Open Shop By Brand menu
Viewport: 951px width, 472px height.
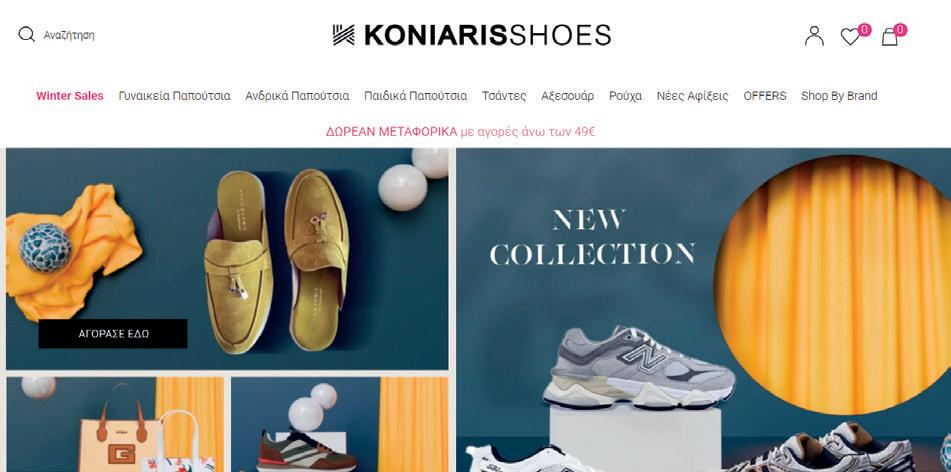(839, 96)
